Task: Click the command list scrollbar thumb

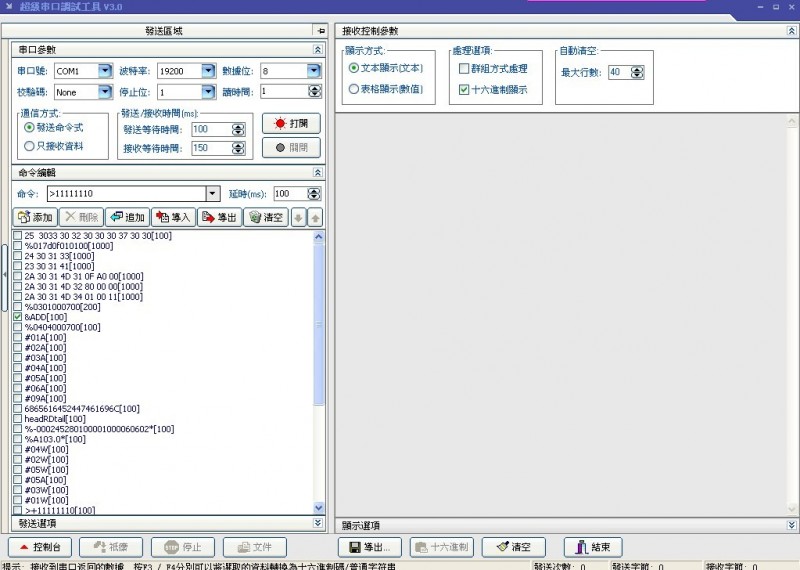Action: coord(319,324)
